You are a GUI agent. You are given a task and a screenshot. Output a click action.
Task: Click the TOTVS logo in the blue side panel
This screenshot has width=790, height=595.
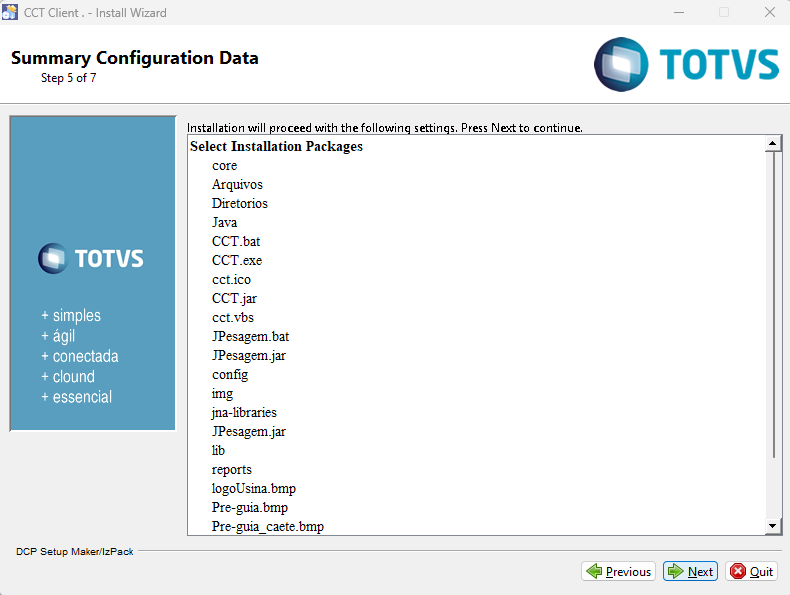pos(91,258)
